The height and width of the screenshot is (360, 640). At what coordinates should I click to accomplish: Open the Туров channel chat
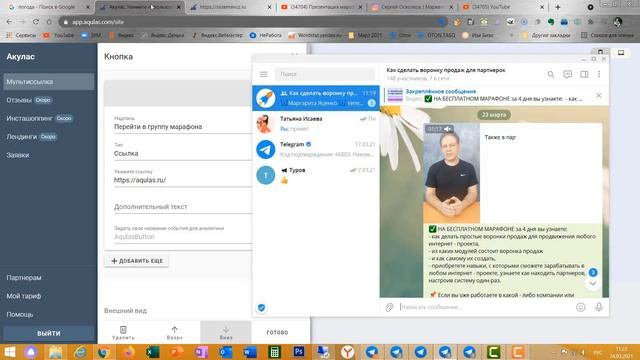click(316, 175)
